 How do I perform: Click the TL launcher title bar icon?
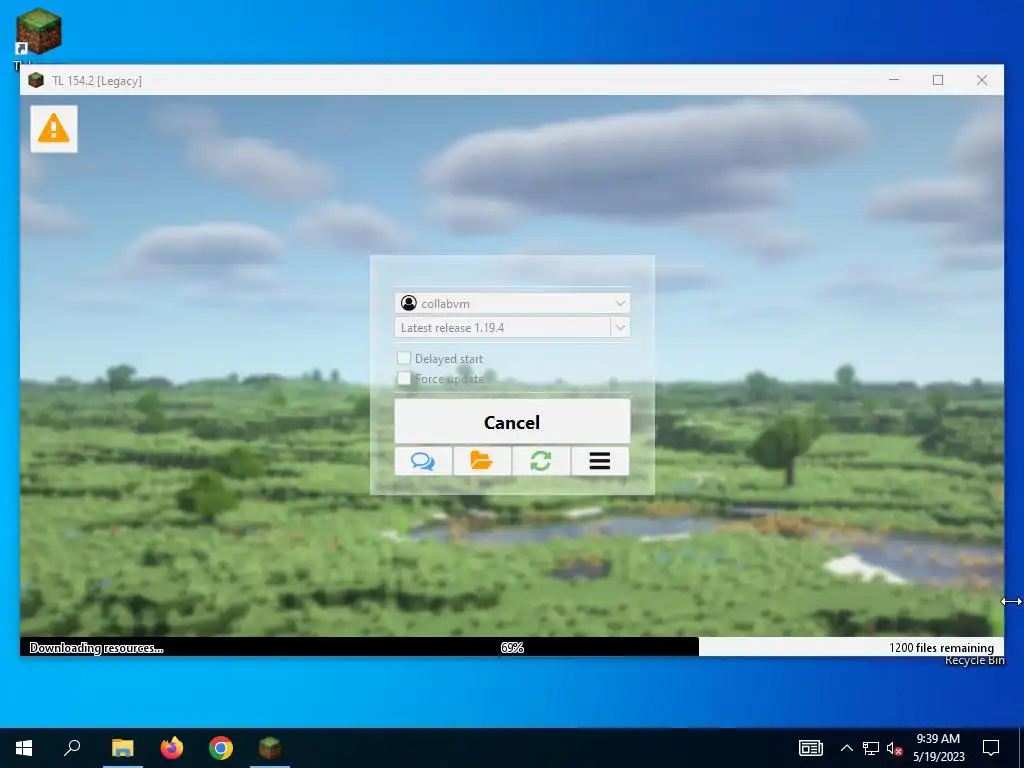pos(36,80)
